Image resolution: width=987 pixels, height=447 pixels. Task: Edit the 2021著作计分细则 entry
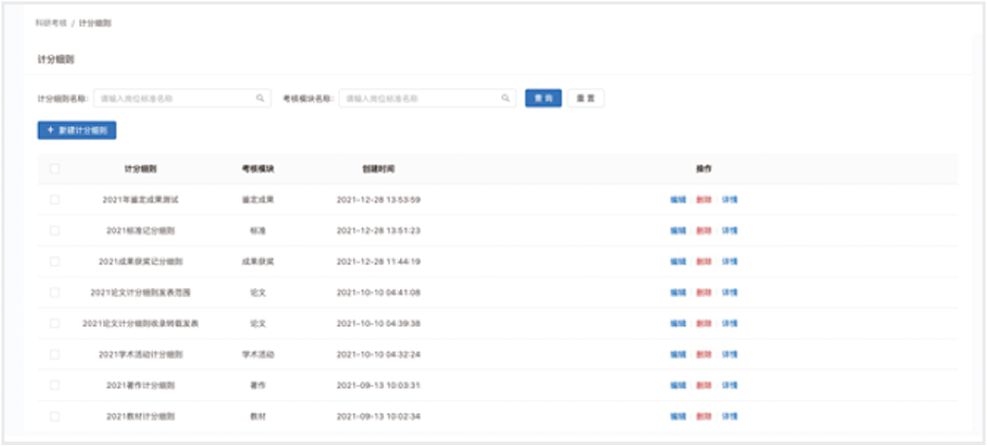(x=678, y=385)
